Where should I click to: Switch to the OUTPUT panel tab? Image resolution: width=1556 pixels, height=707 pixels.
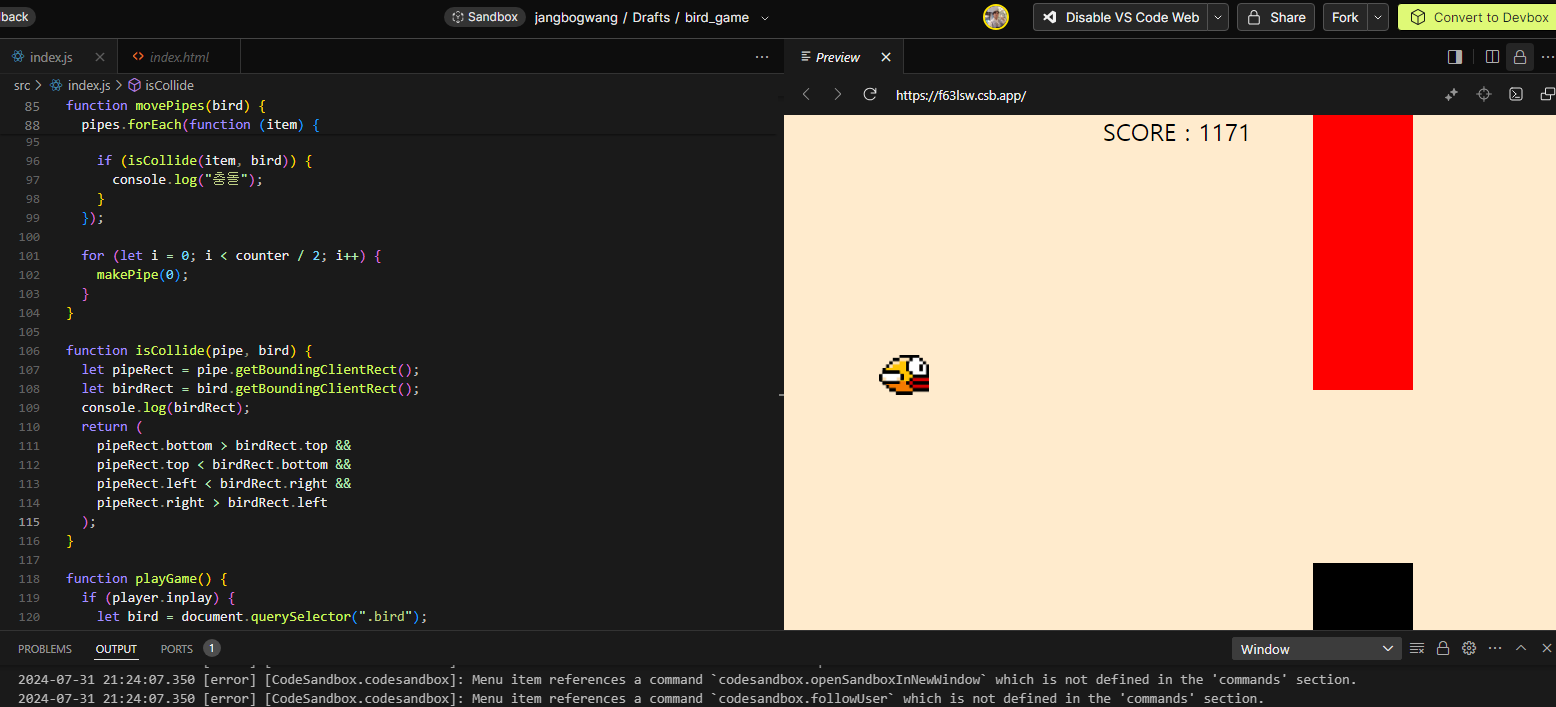[116, 649]
